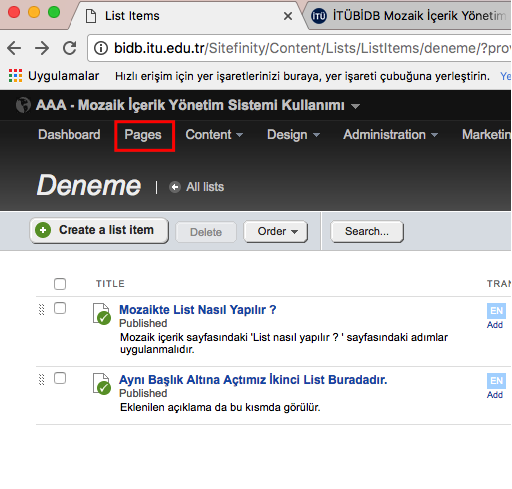Viewport: 512px width, 489px height.
Task: Click description starting 'Mozaik içerik sayfasındaki'
Action: (284, 343)
